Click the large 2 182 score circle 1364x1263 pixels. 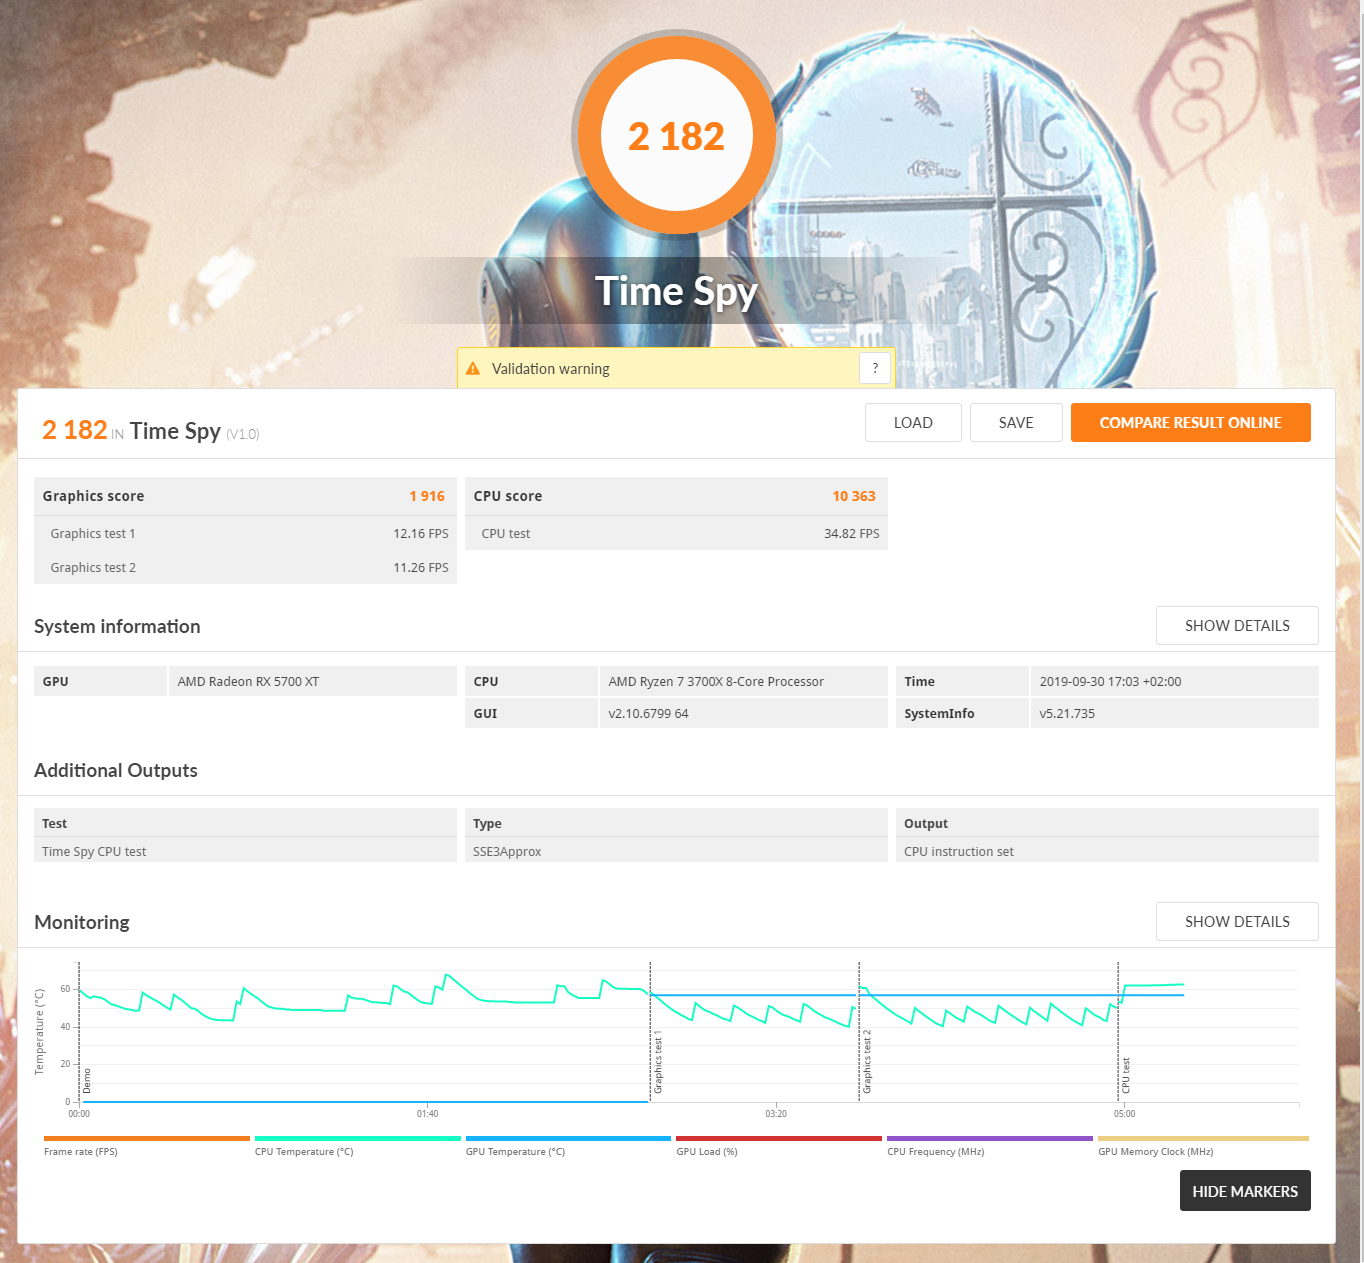coord(677,135)
